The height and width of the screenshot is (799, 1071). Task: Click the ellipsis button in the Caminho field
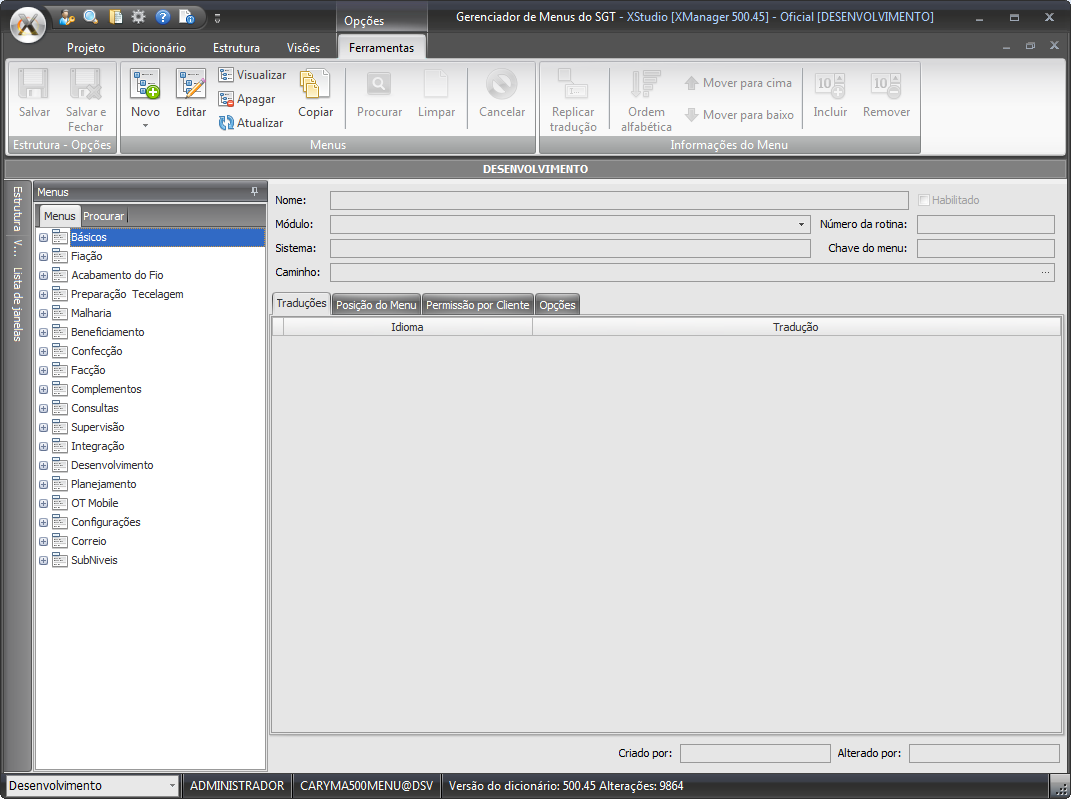(1045, 272)
